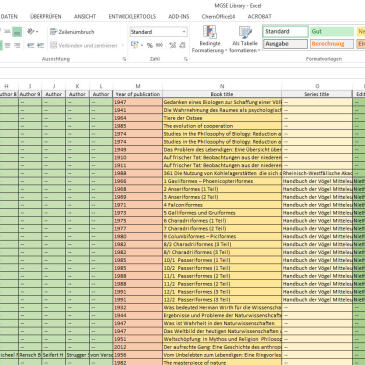Select 1 Gaviiformes – Phoenicopteriformes cell
365x365 pixels.
click(x=222, y=181)
